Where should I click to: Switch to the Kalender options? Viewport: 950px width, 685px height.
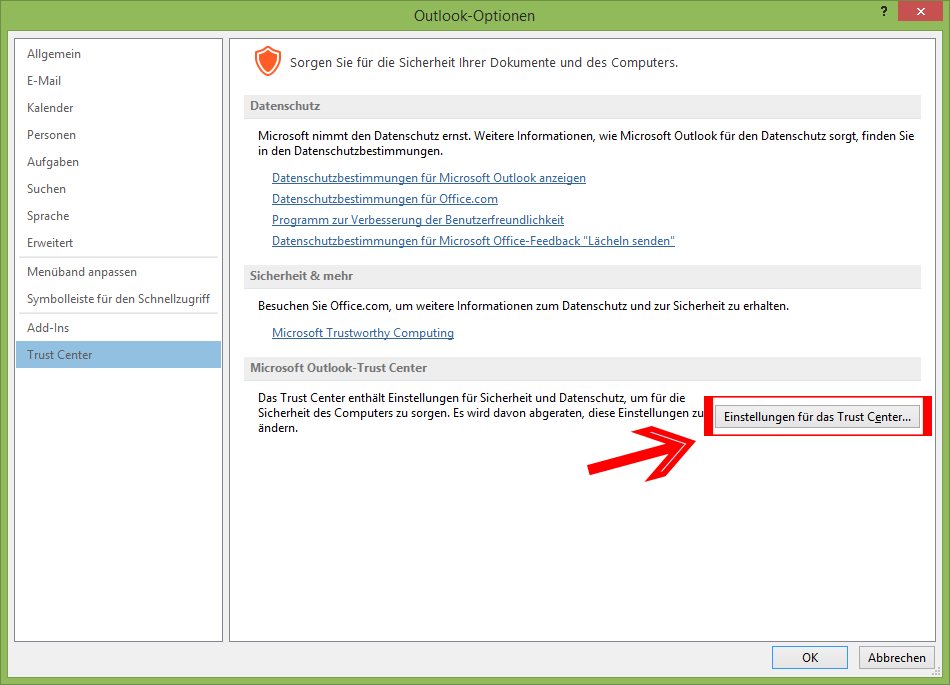[118, 108]
